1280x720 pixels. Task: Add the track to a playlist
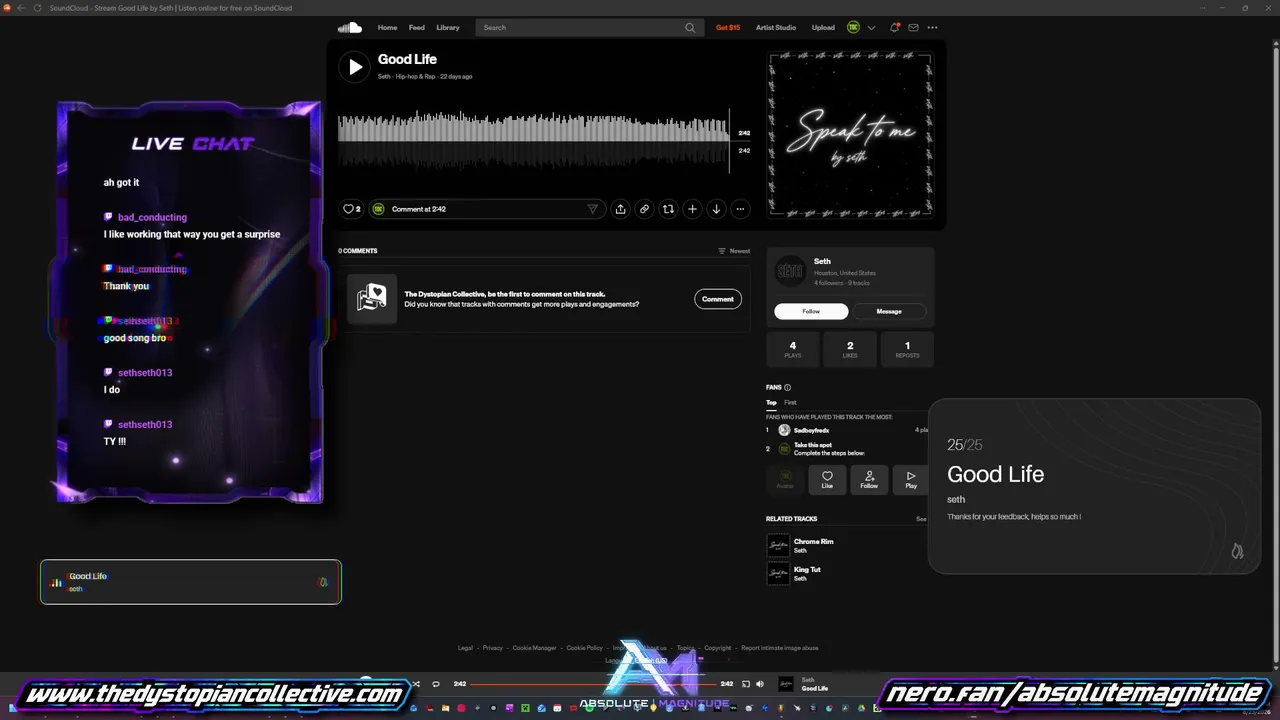tap(692, 209)
